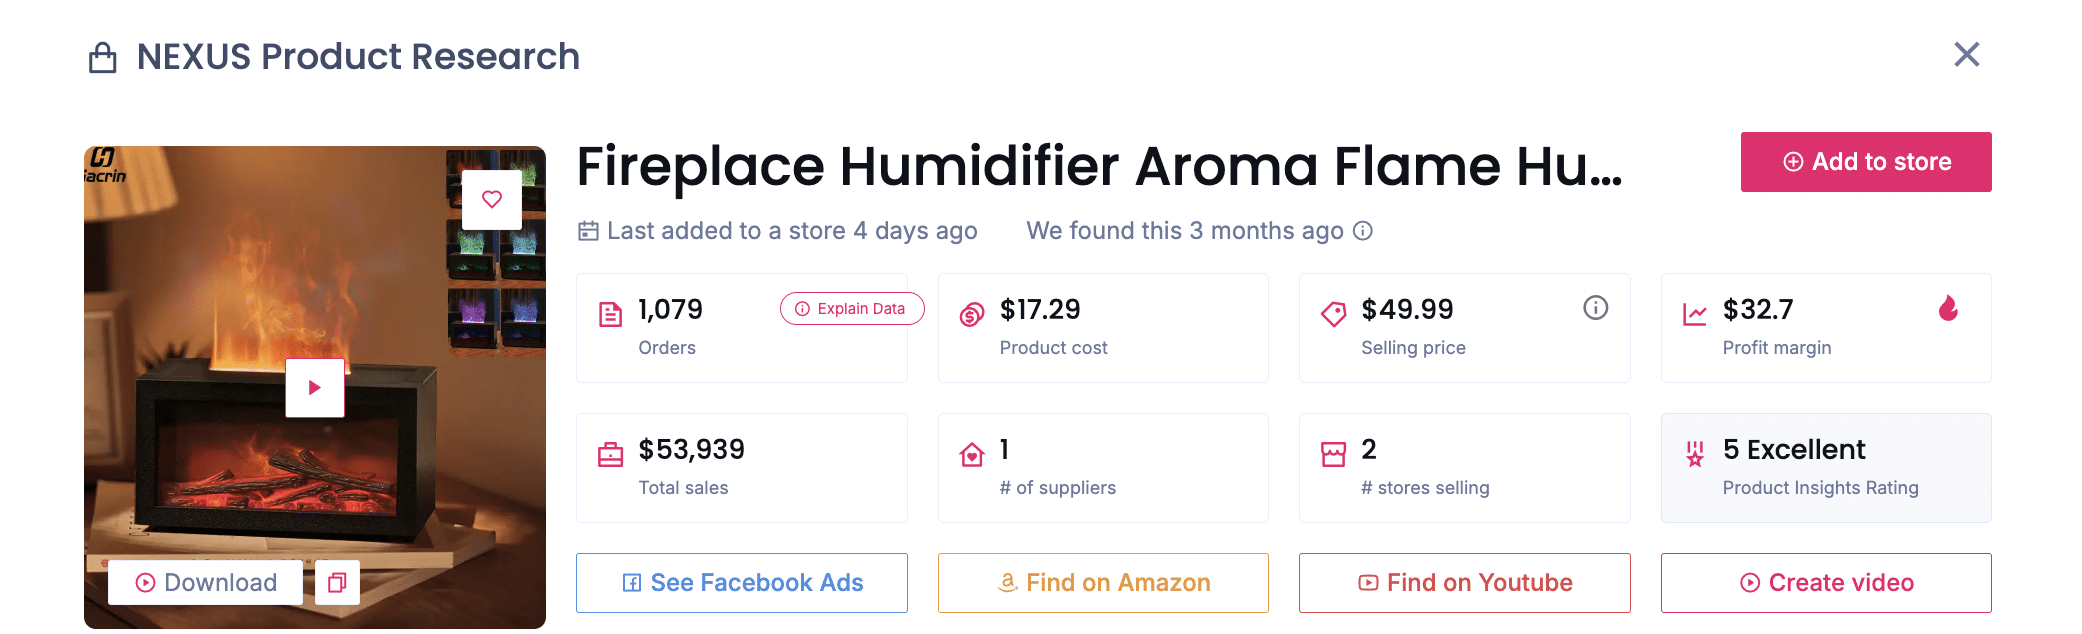Viewport: 2082px width, 634px height.
Task: Click the info icon next to Selling price
Action: (x=1594, y=309)
